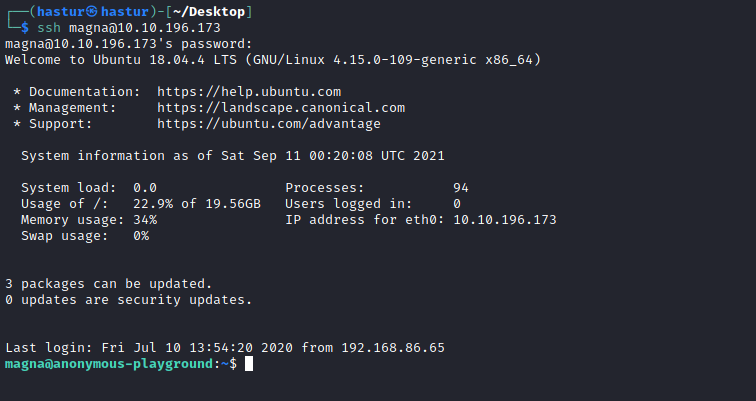Click the '3 packages can be updated' line
756x401 pixels.
pos(108,284)
